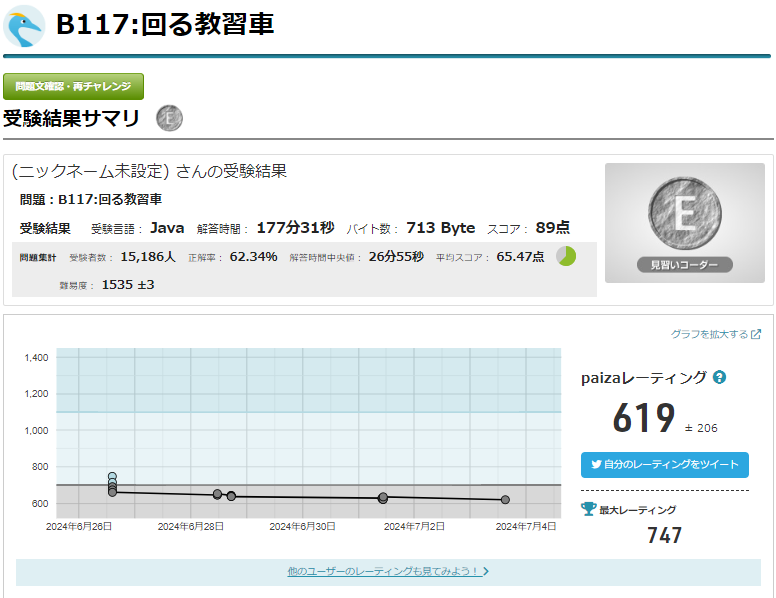Select the topmost data point above 2024年6月26日
Image resolution: width=776 pixels, height=598 pixels.
112,477
